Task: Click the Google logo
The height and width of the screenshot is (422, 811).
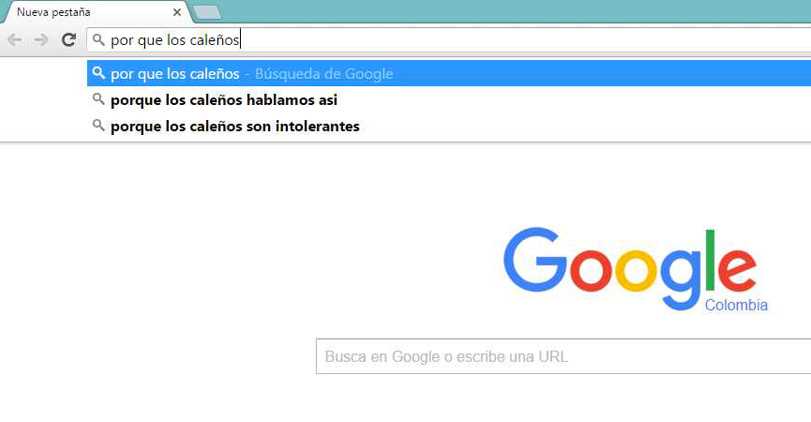Action: [630, 268]
